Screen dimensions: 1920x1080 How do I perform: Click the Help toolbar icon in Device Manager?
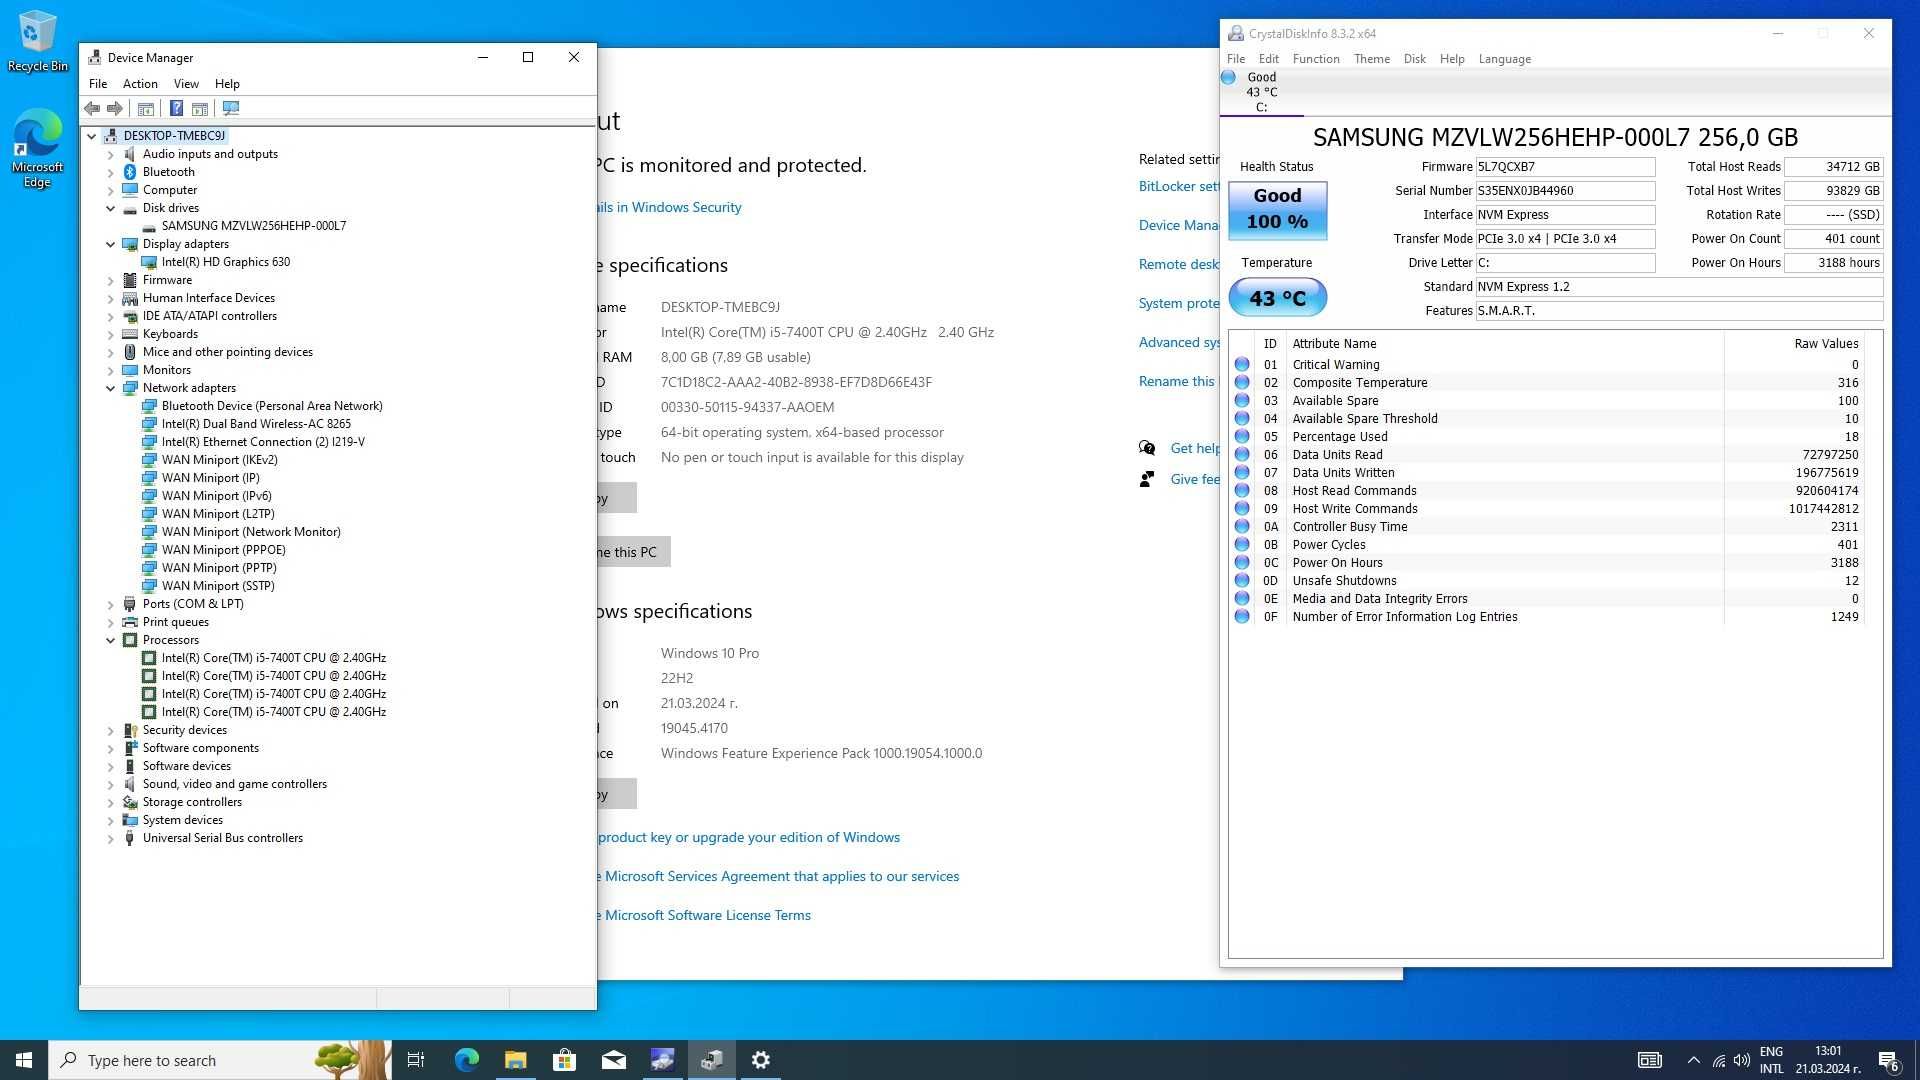point(176,108)
